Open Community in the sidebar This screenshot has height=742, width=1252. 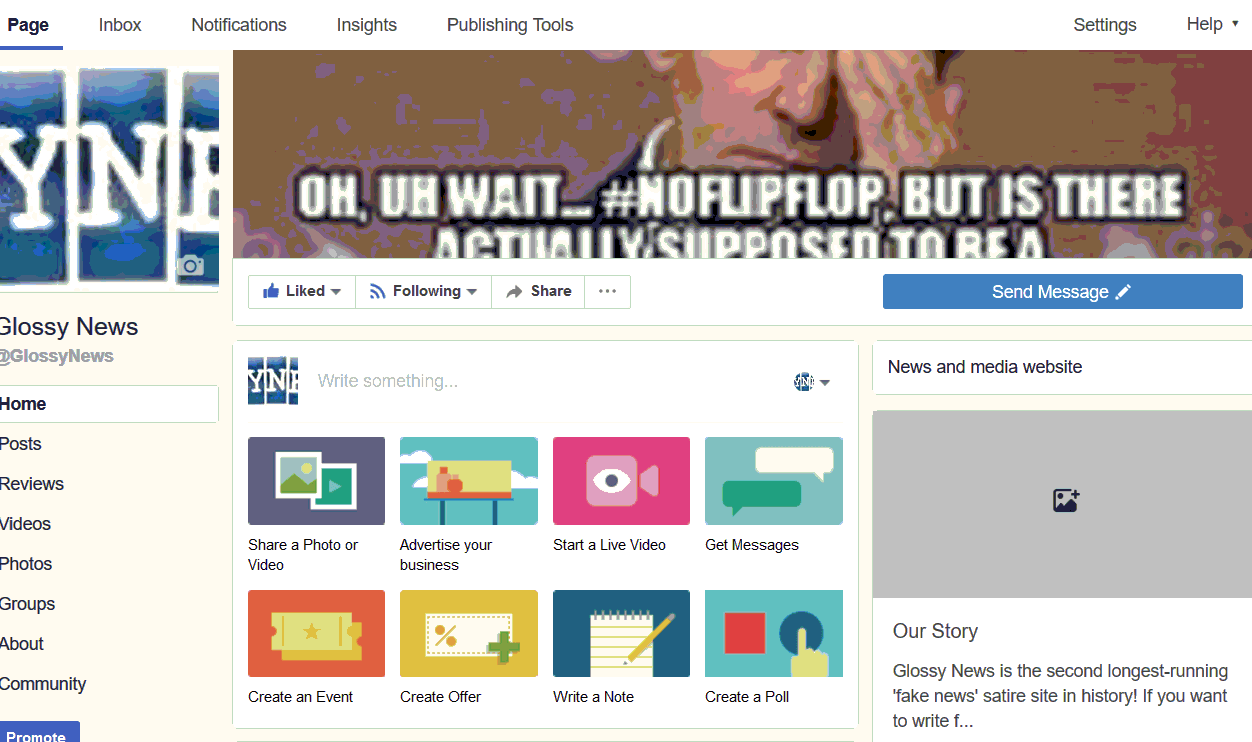coord(43,684)
